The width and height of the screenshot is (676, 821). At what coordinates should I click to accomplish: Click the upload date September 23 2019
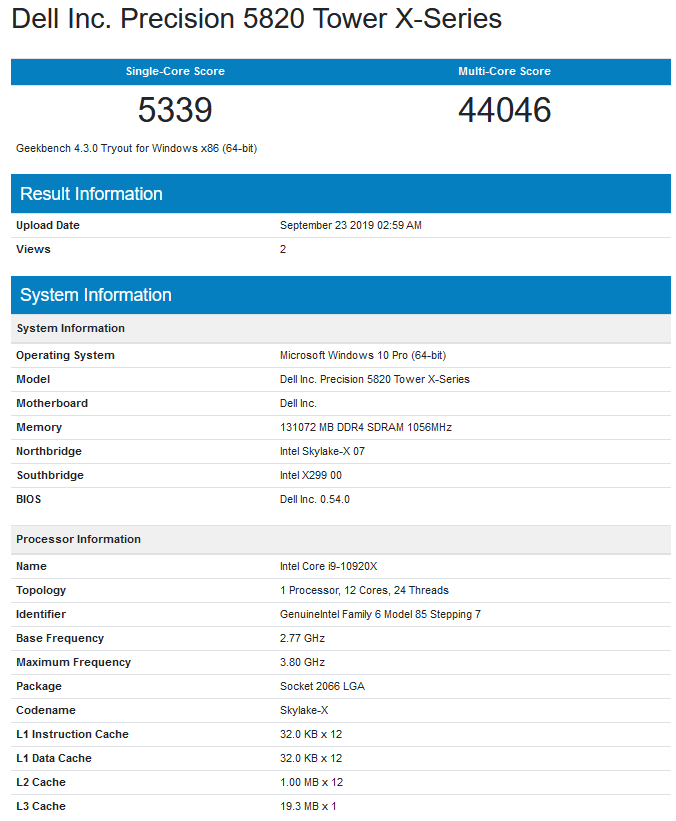[x=350, y=225]
